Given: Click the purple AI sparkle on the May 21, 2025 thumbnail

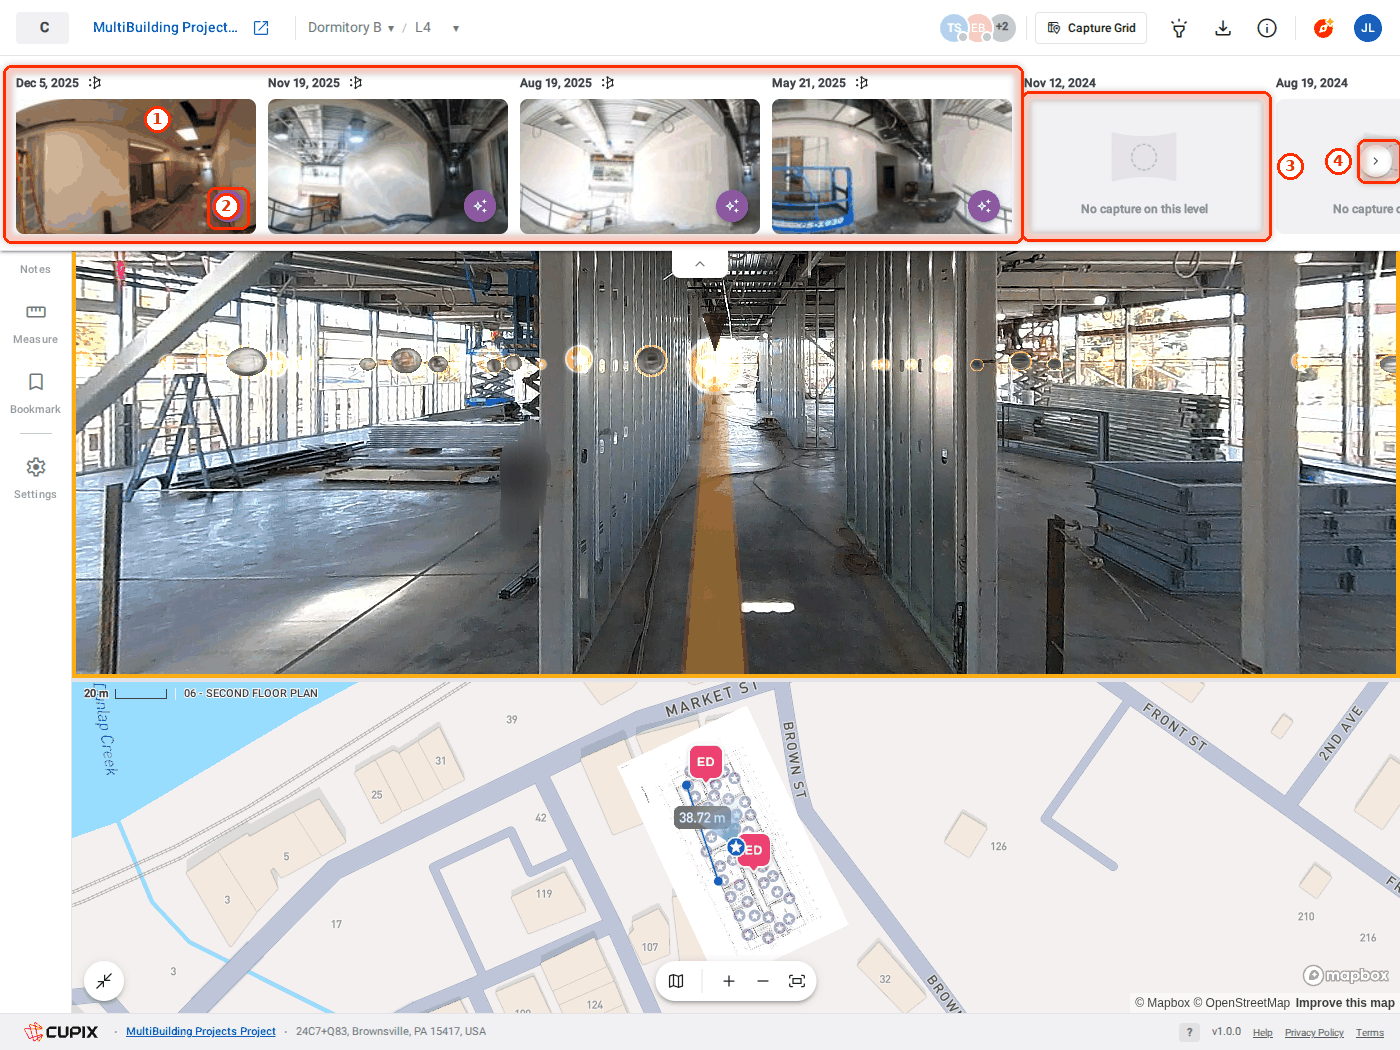Looking at the screenshot, I should click(x=984, y=206).
